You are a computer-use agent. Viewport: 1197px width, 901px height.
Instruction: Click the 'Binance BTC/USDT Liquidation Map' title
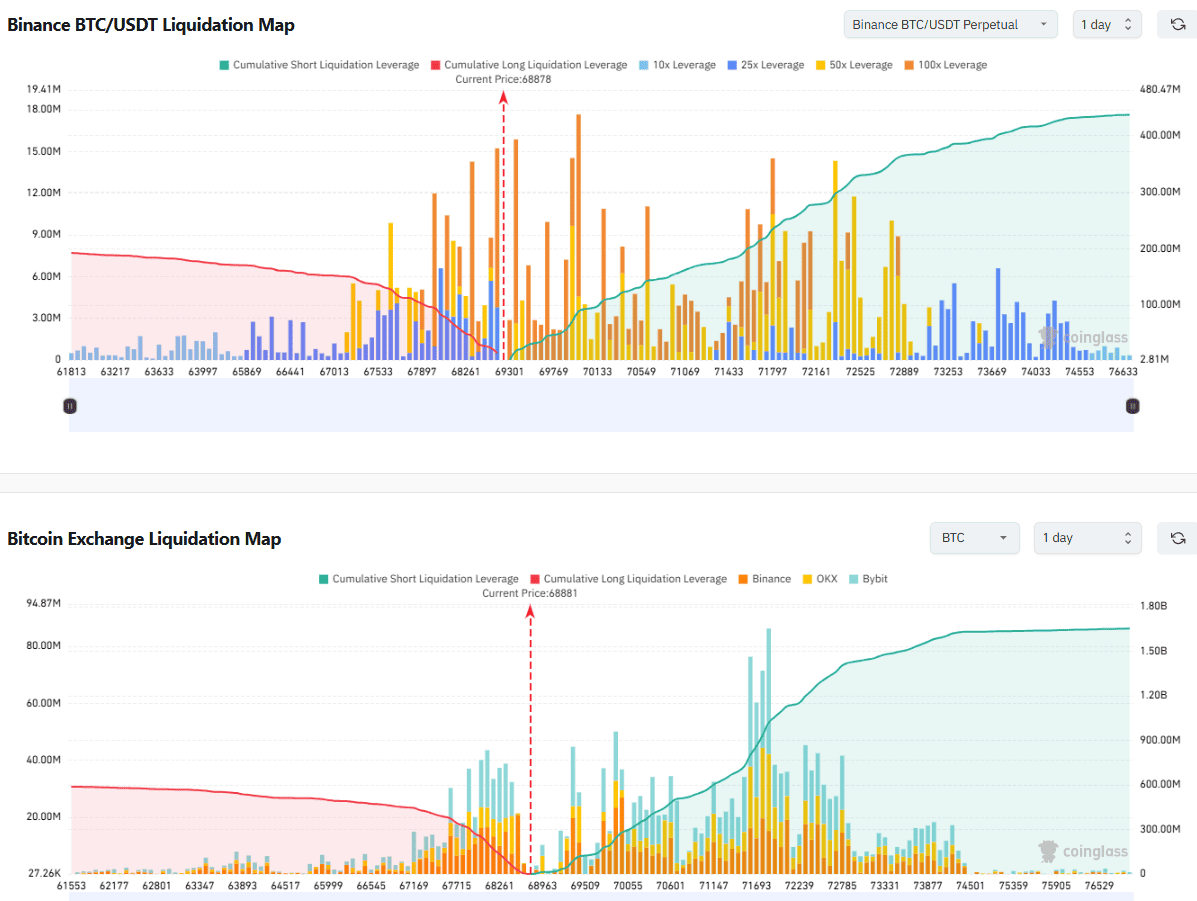point(150,24)
